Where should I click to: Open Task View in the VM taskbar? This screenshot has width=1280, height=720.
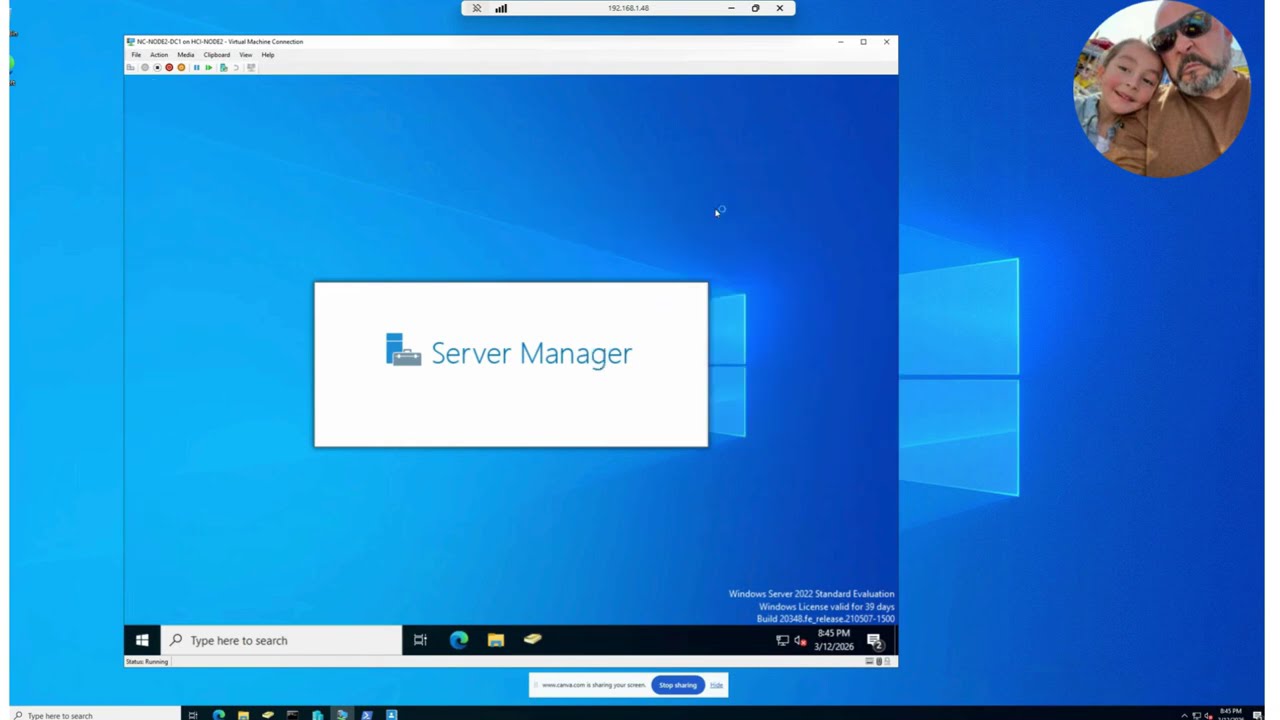pos(420,640)
